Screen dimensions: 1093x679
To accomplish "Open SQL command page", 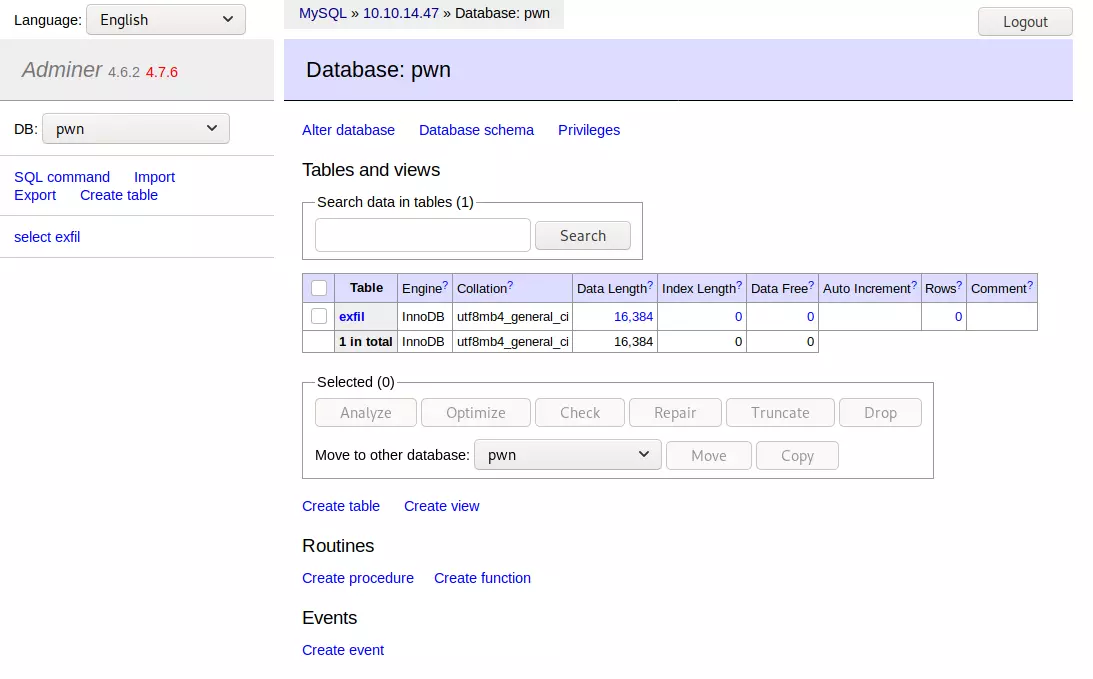I will point(62,177).
